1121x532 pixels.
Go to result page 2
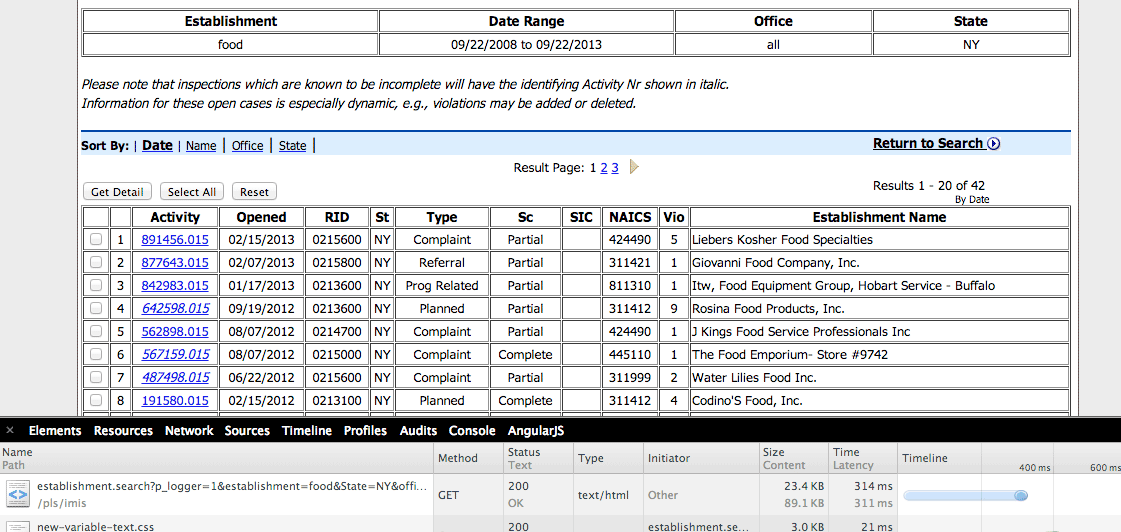[x=603, y=168]
